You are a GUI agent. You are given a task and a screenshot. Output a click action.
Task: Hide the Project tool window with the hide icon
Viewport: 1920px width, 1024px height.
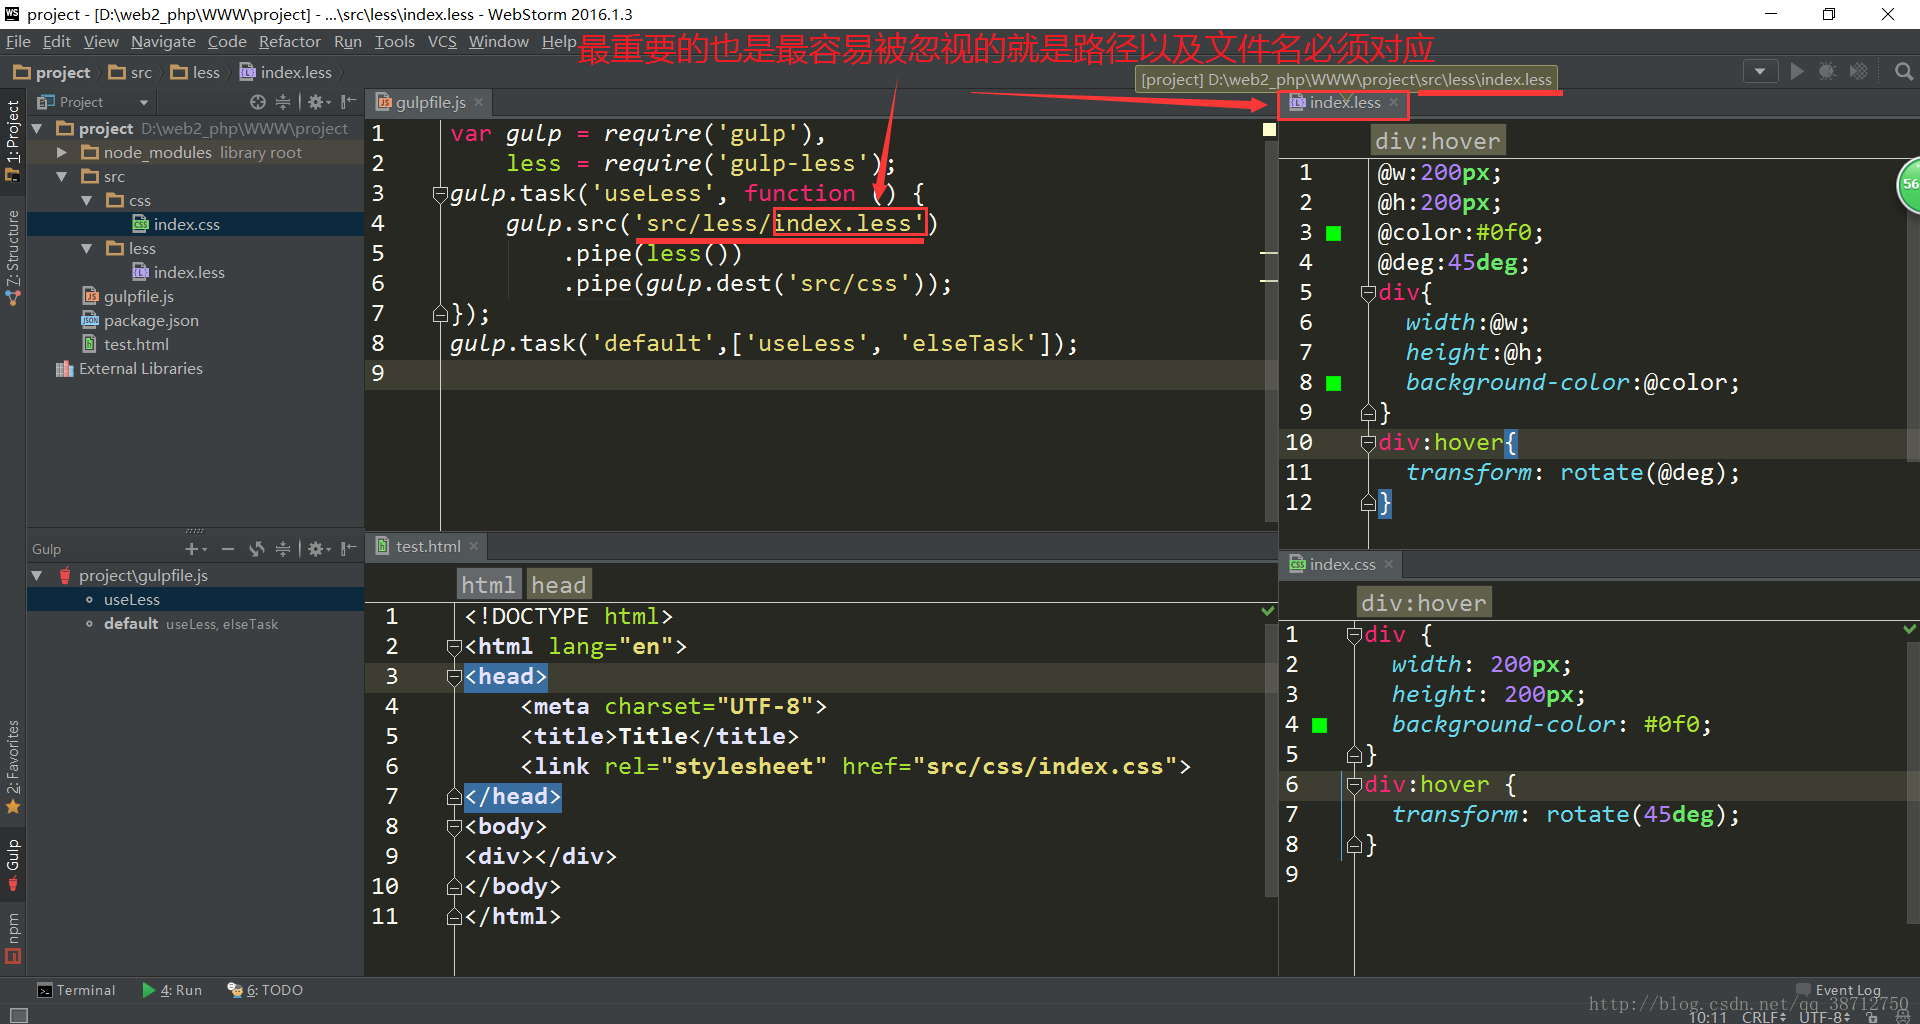348,102
